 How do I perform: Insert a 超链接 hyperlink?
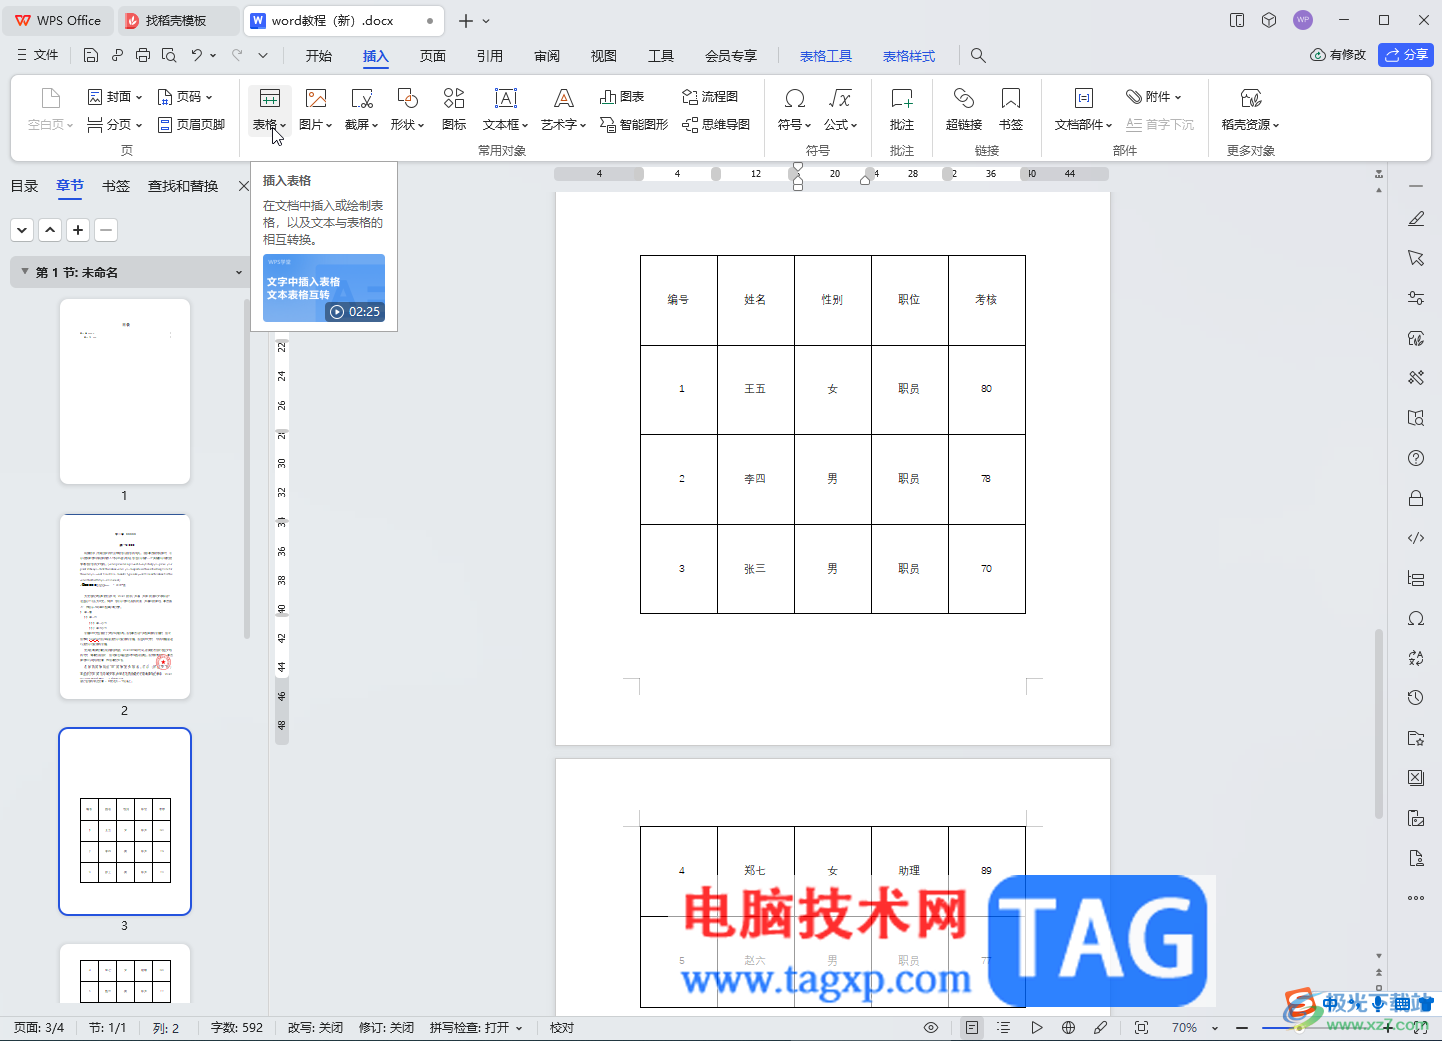coord(964,110)
